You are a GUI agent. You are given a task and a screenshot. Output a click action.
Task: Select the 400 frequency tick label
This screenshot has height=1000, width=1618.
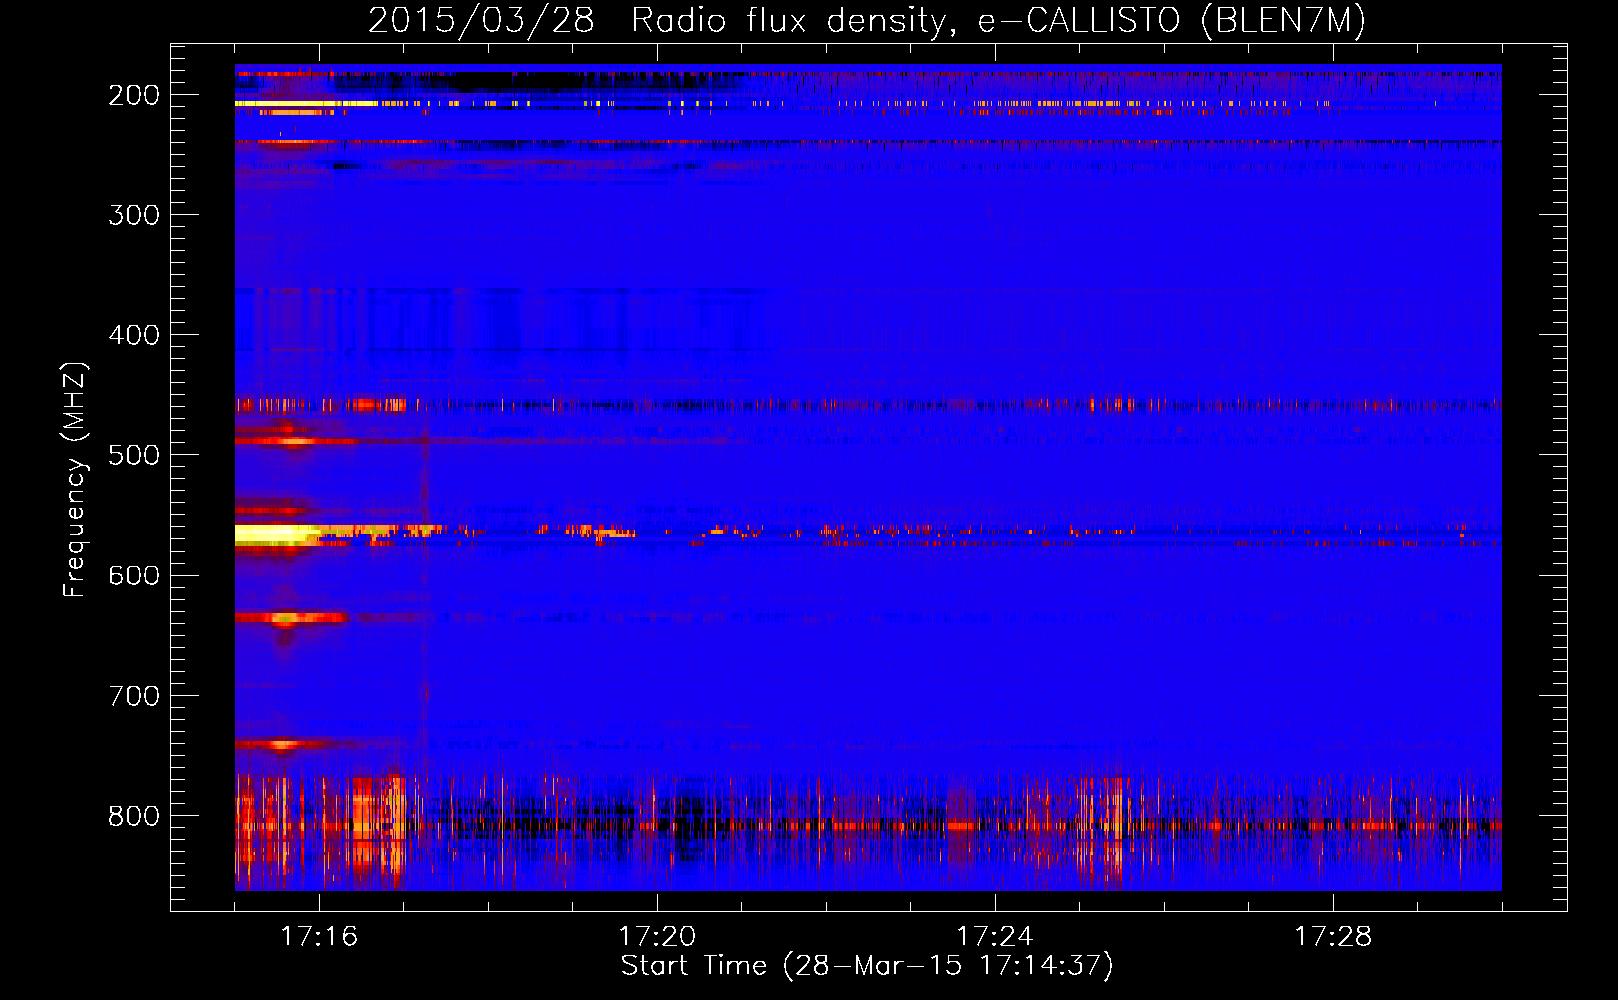point(134,335)
